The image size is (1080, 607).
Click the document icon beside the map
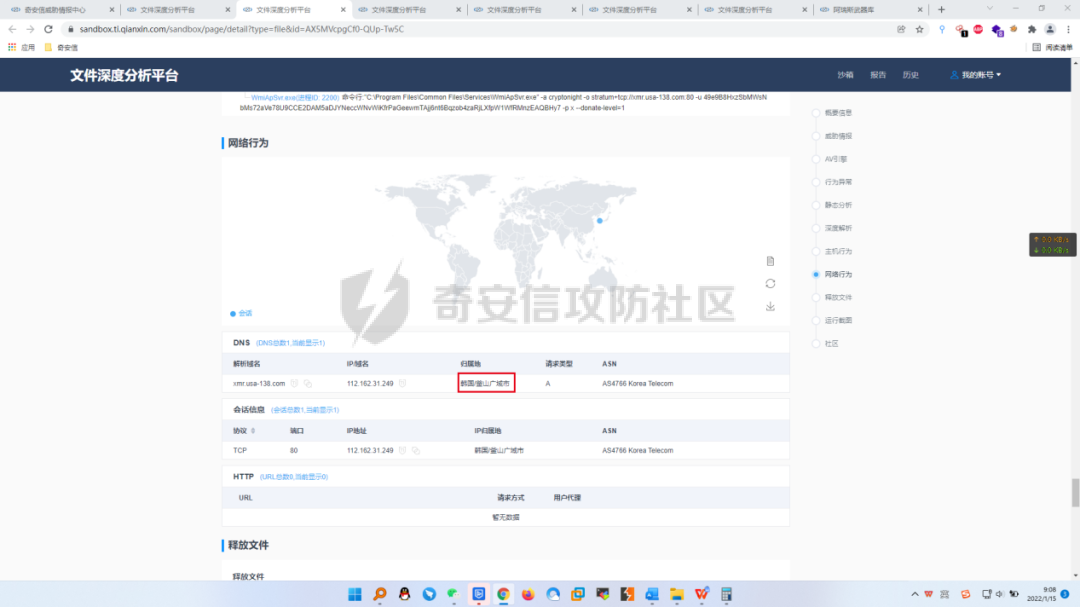click(770, 261)
